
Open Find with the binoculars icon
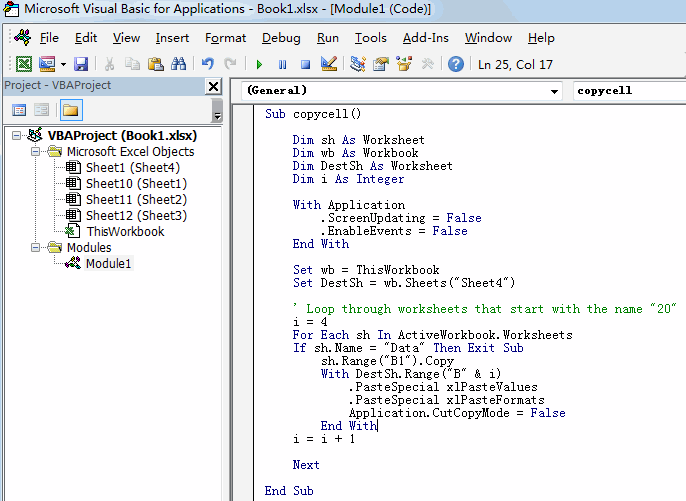pyautogui.click(x=178, y=64)
